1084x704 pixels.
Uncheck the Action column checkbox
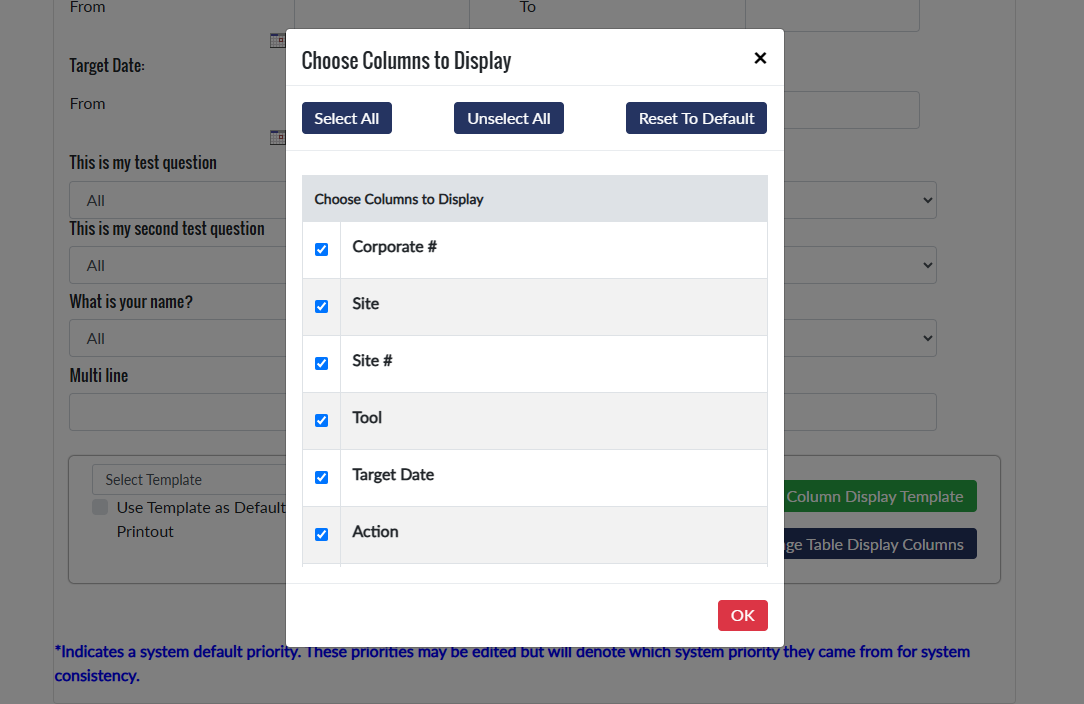coord(321,534)
